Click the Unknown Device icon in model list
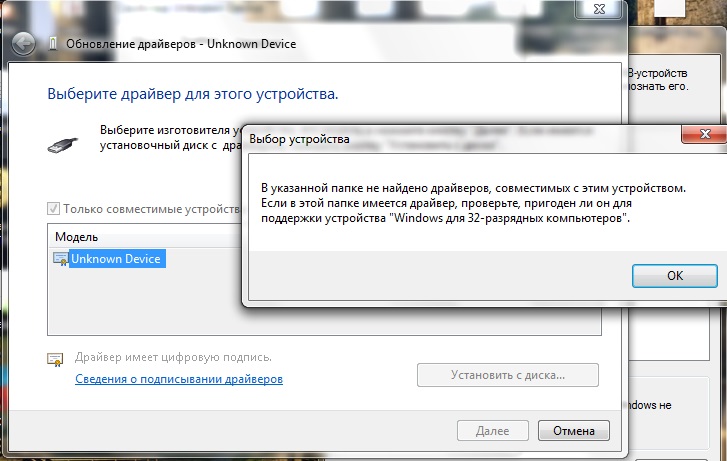The image size is (727, 461). tap(60, 259)
